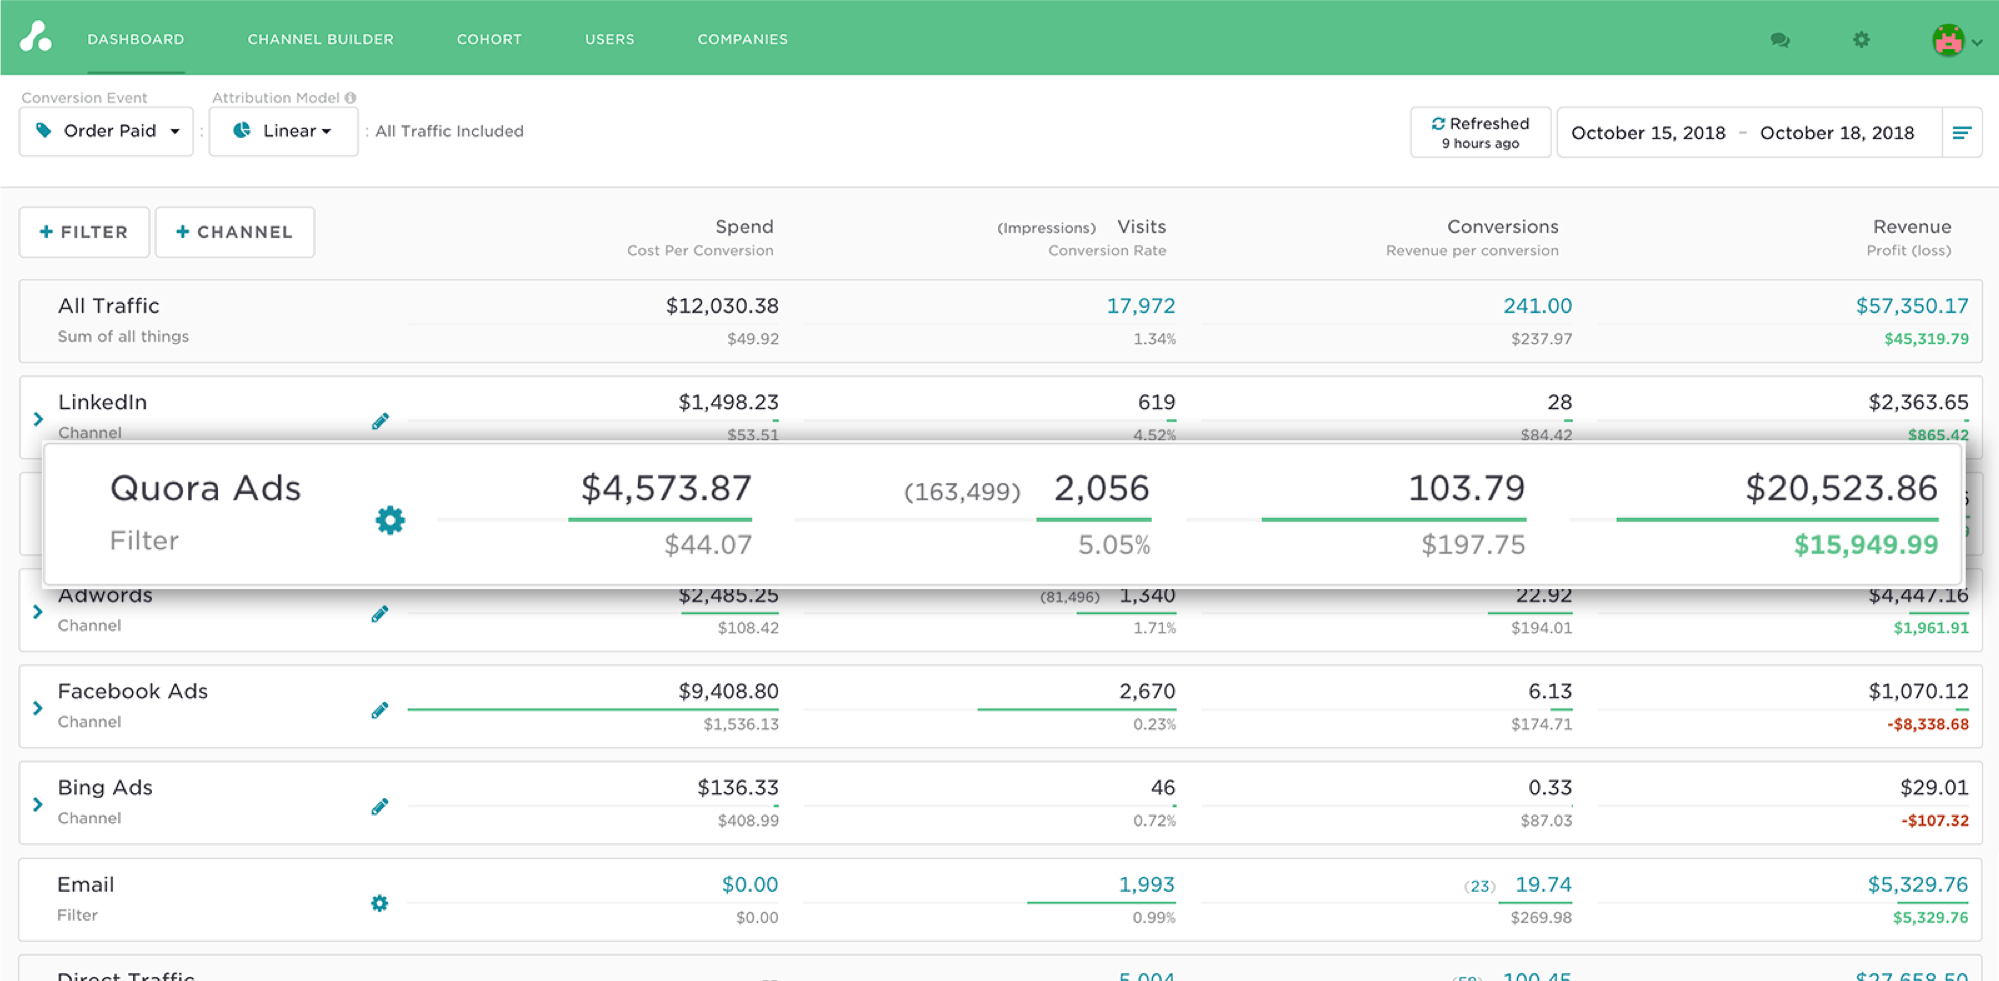The image size is (1999, 981).
Task: Click the Attribution Model info icon
Action: click(x=351, y=98)
